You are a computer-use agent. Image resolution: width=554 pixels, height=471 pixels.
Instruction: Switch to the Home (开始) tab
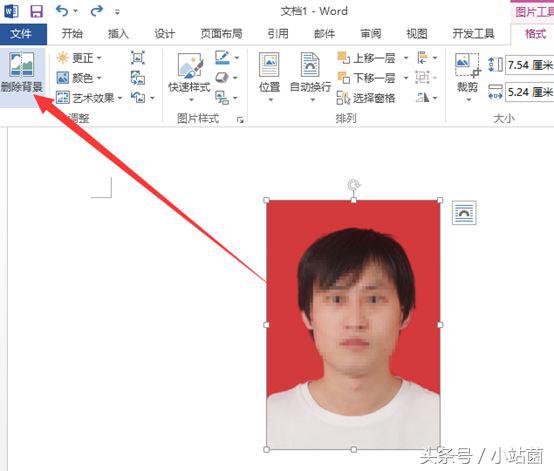72,34
